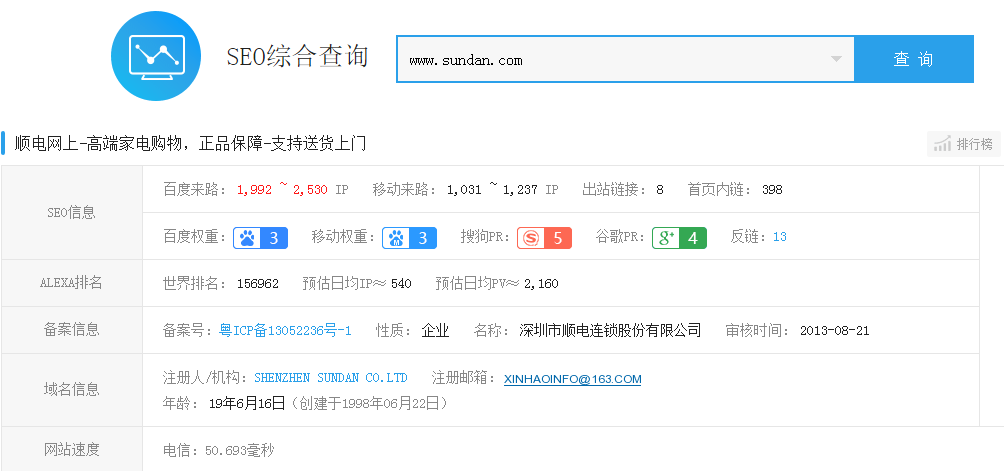Click the SEO信息 row label

tap(71, 213)
